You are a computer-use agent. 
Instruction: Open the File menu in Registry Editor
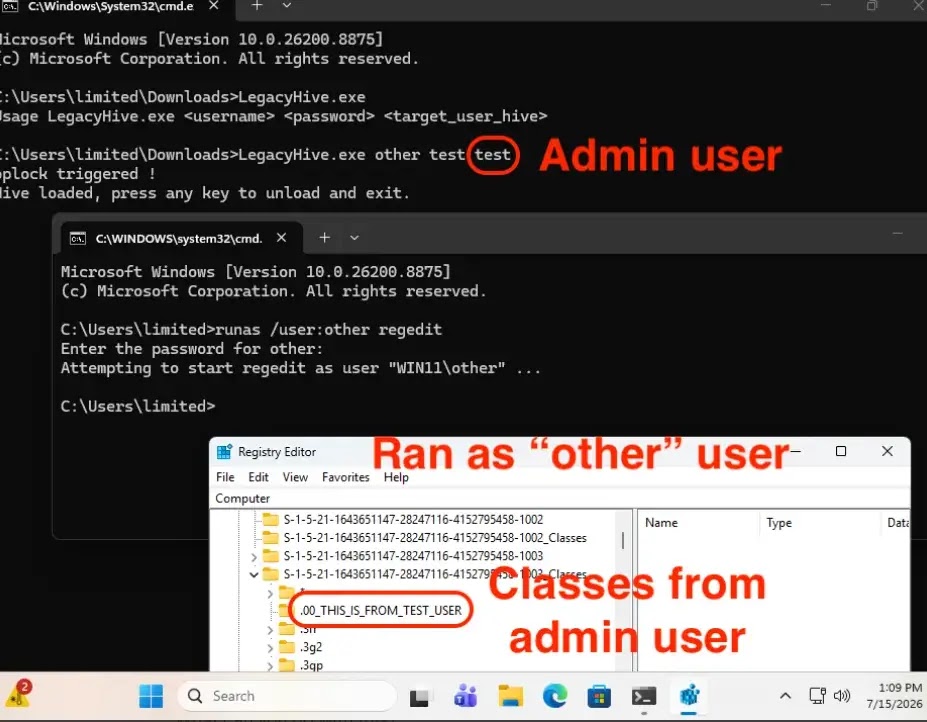(225, 477)
